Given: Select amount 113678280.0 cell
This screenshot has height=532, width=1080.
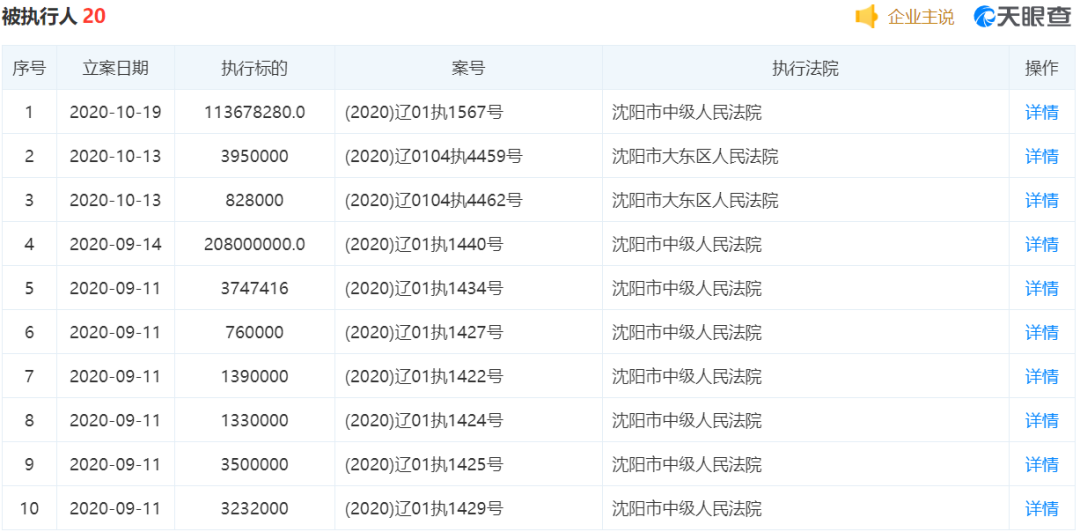Looking at the screenshot, I should pos(254,112).
